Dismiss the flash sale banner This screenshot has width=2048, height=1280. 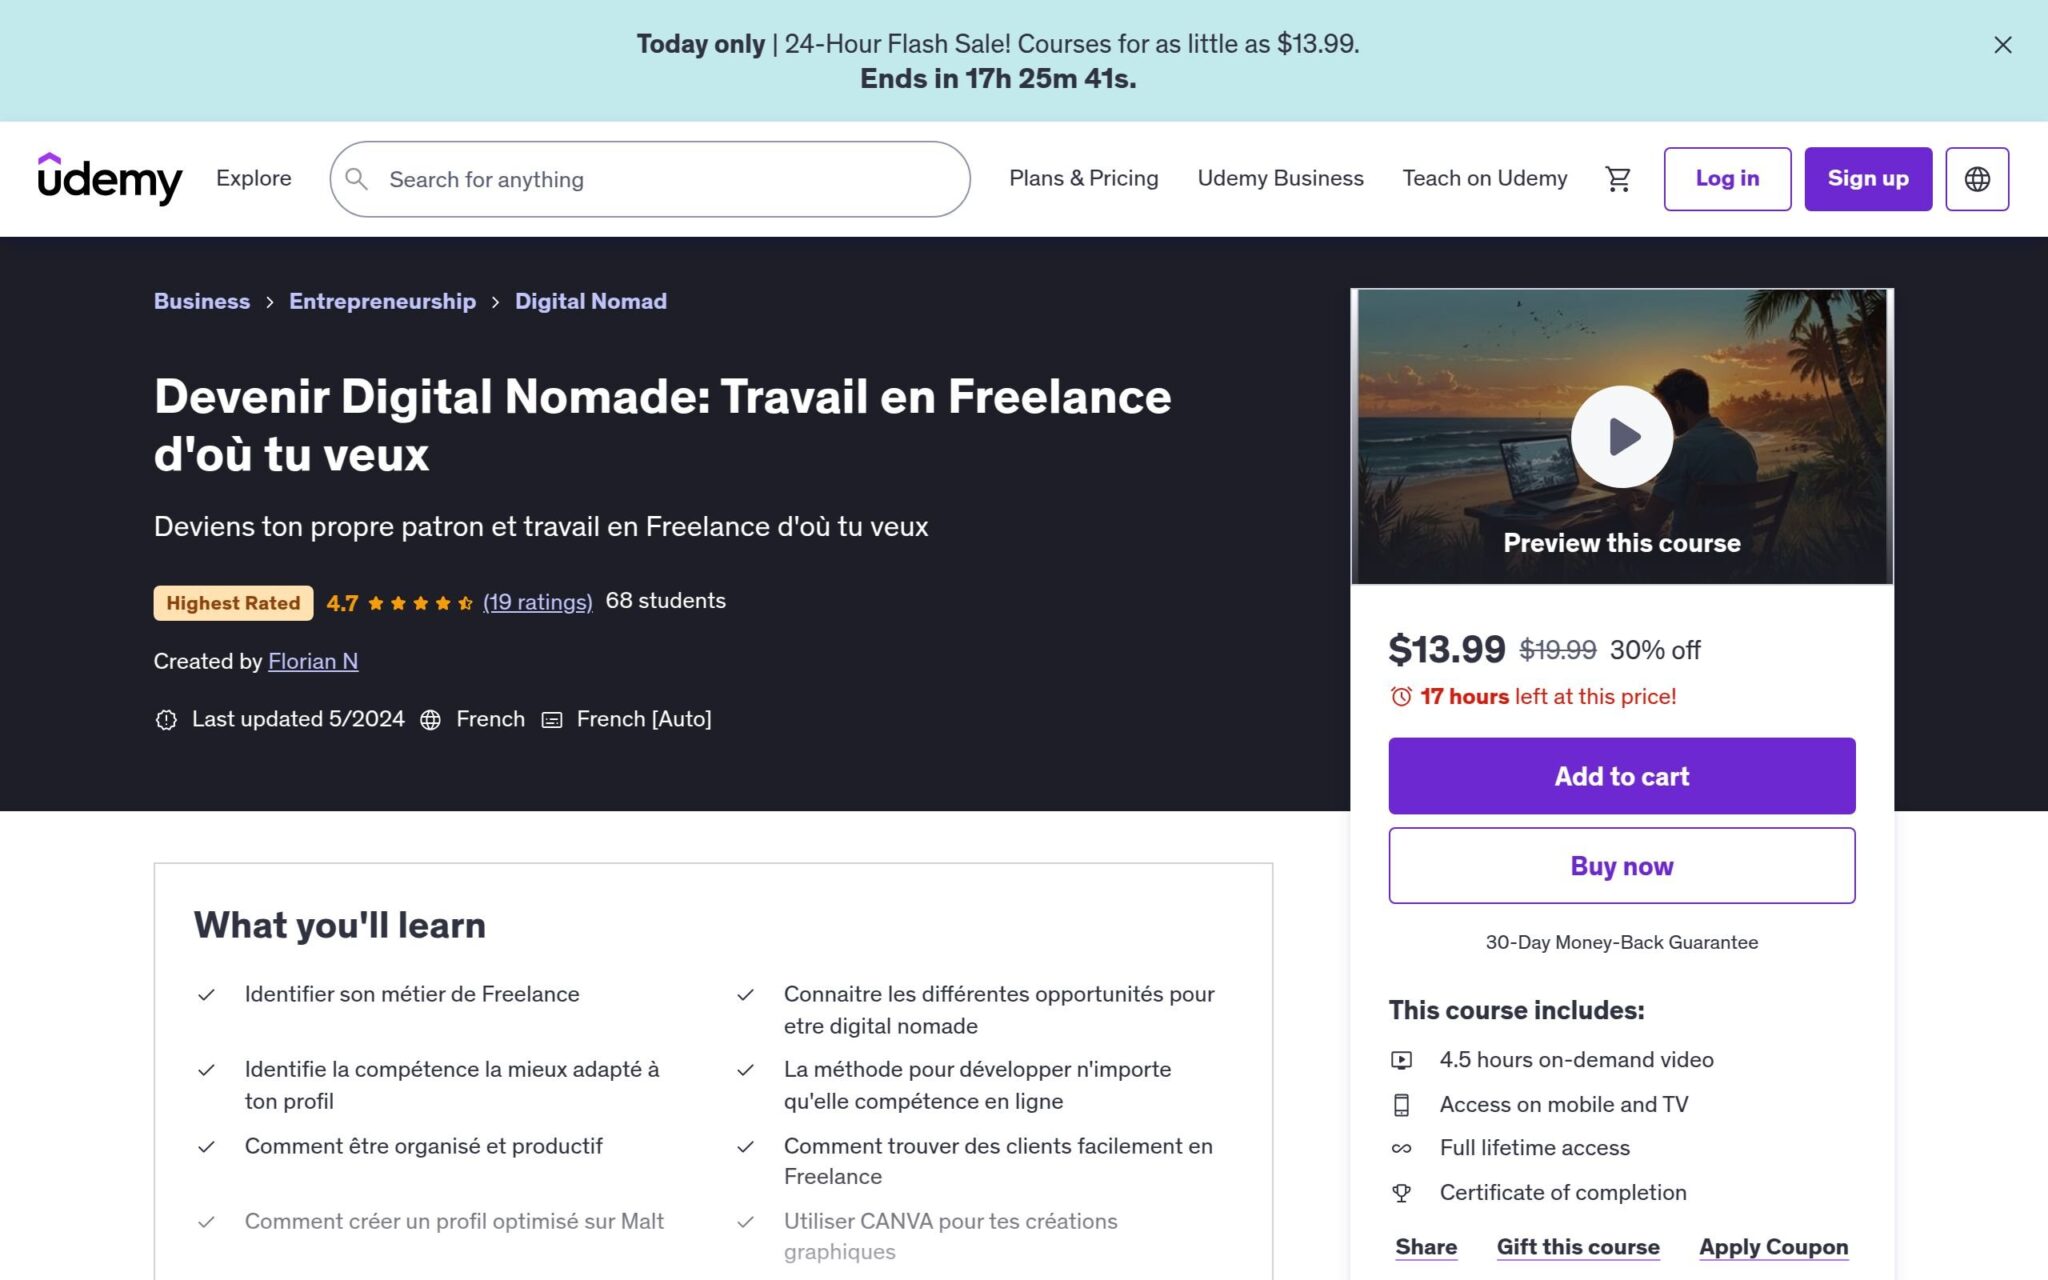tap(2002, 45)
